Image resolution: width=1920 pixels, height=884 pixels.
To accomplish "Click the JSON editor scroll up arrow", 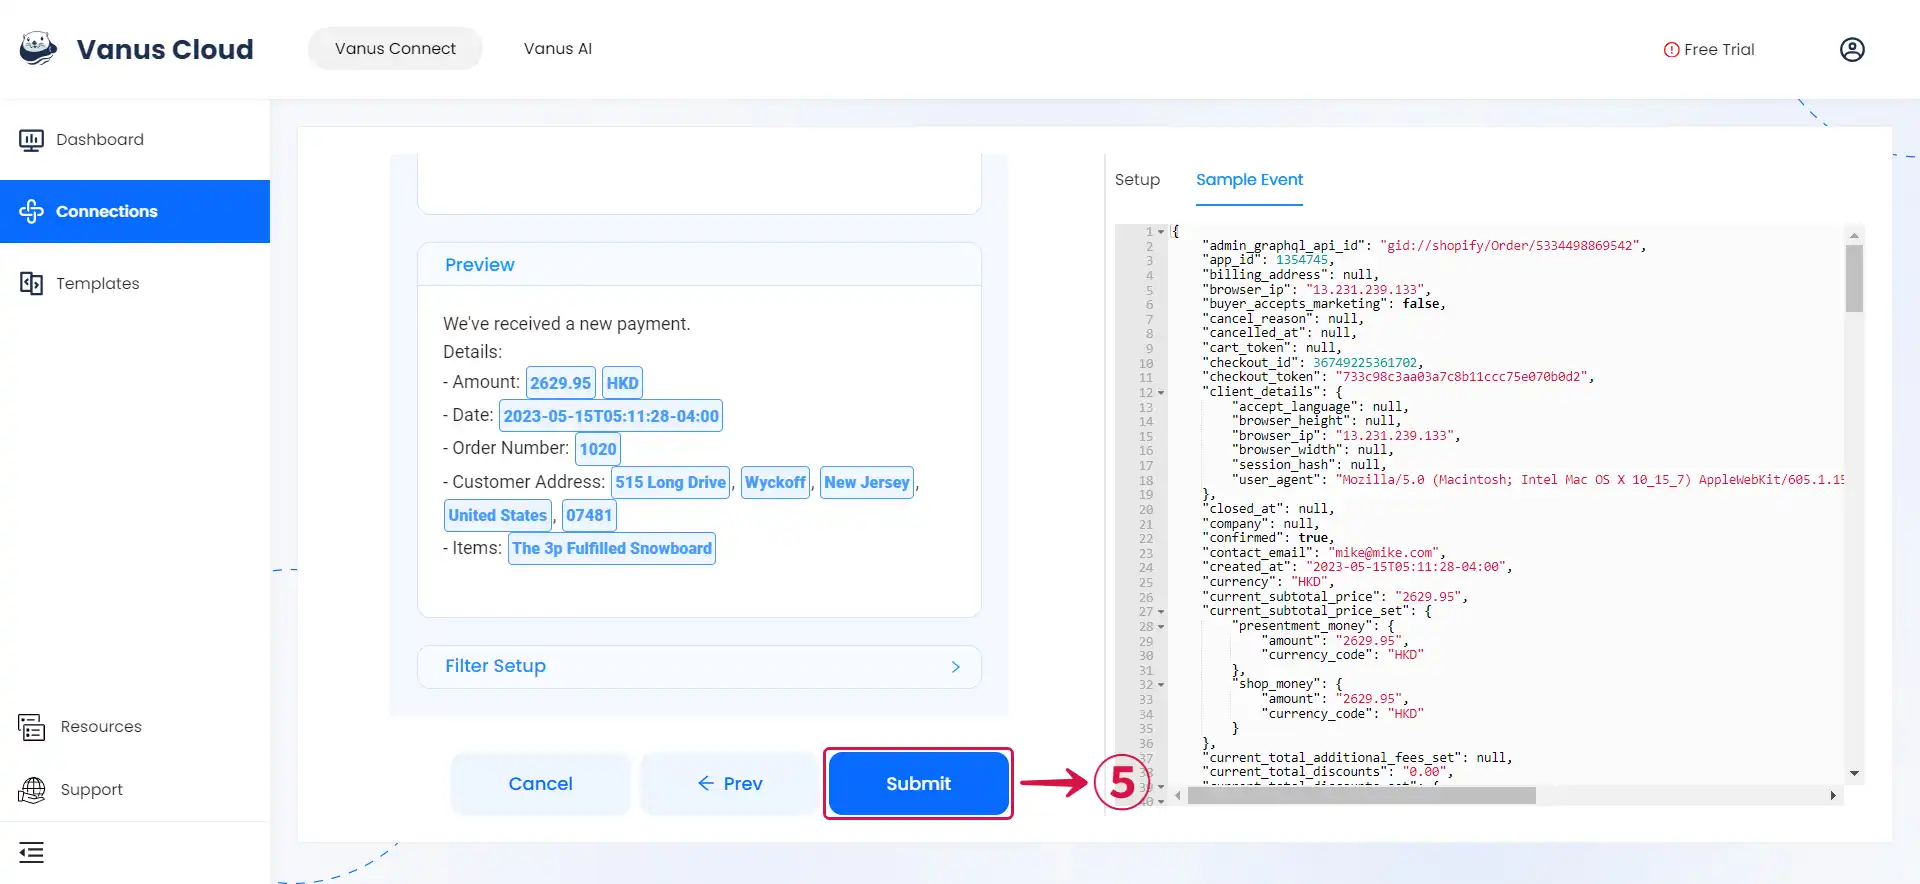I will pos(1854,236).
